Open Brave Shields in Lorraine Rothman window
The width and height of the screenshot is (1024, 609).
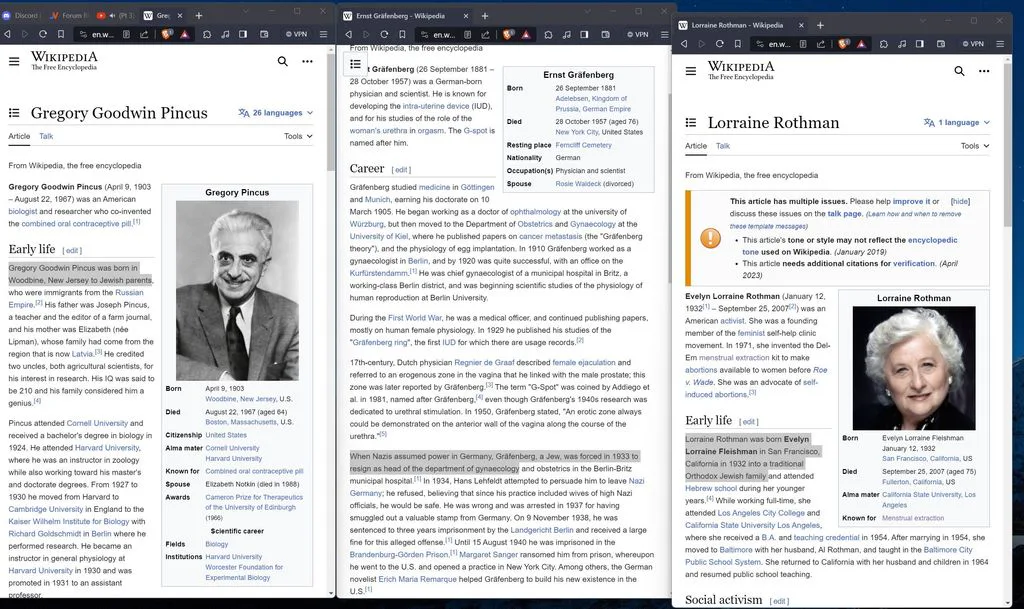point(844,44)
